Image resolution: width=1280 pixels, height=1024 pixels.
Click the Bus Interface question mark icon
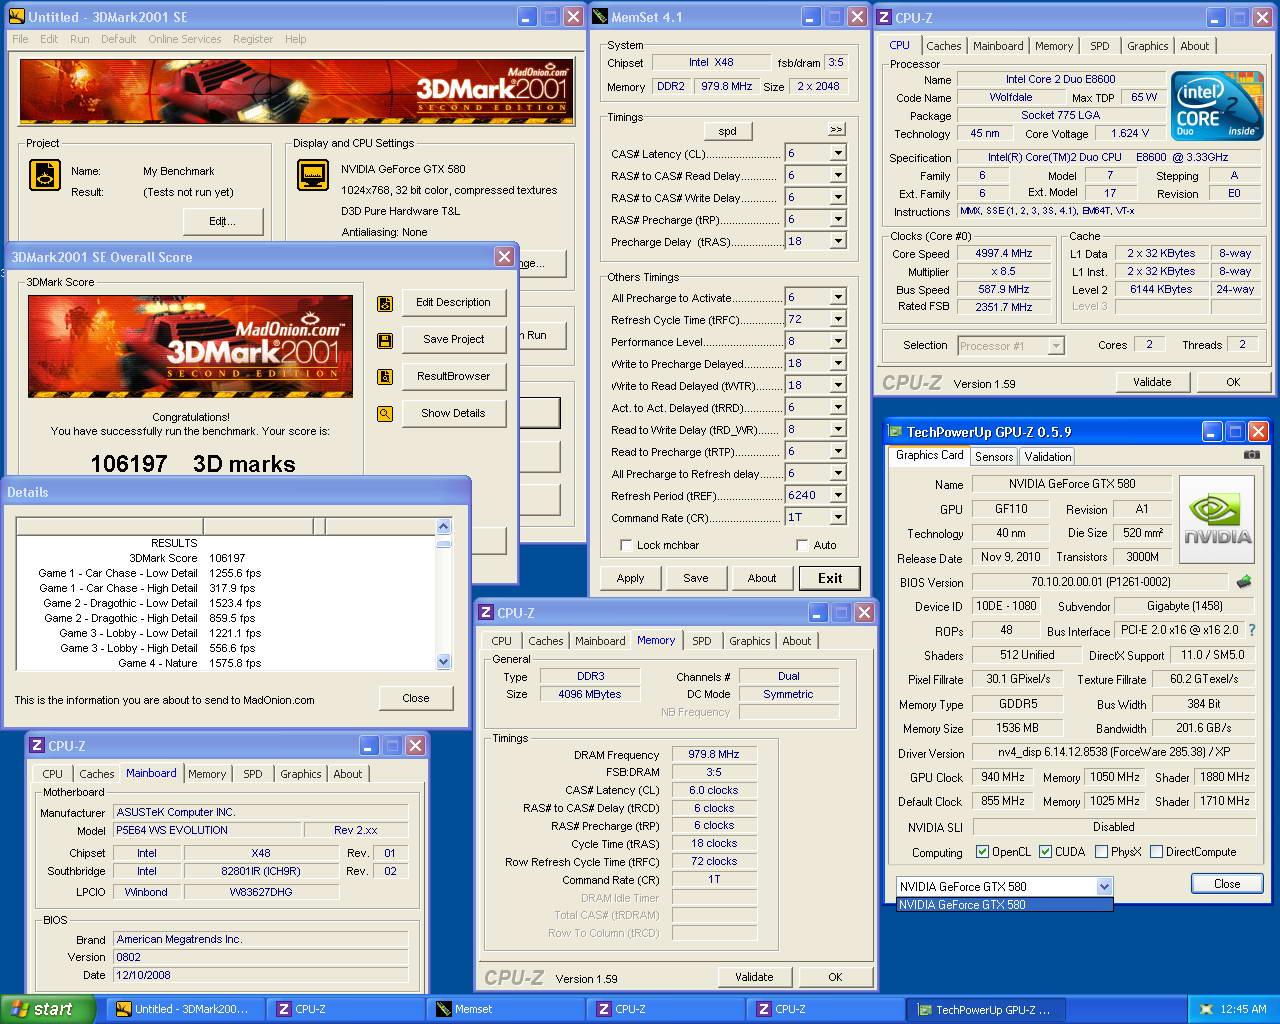tap(1251, 630)
